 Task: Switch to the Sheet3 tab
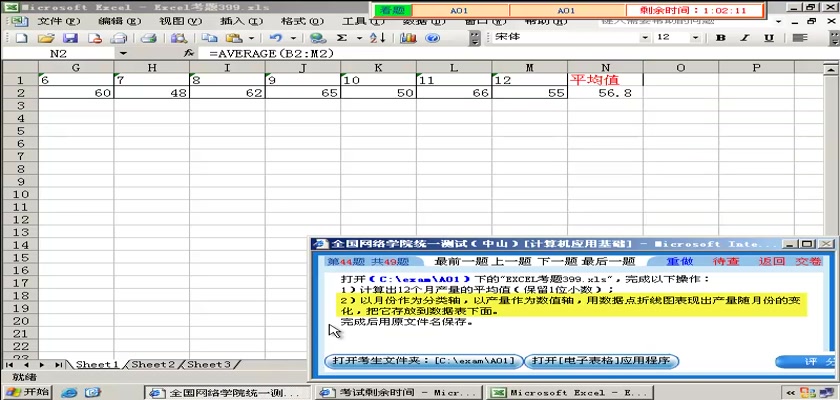point(209,364)
